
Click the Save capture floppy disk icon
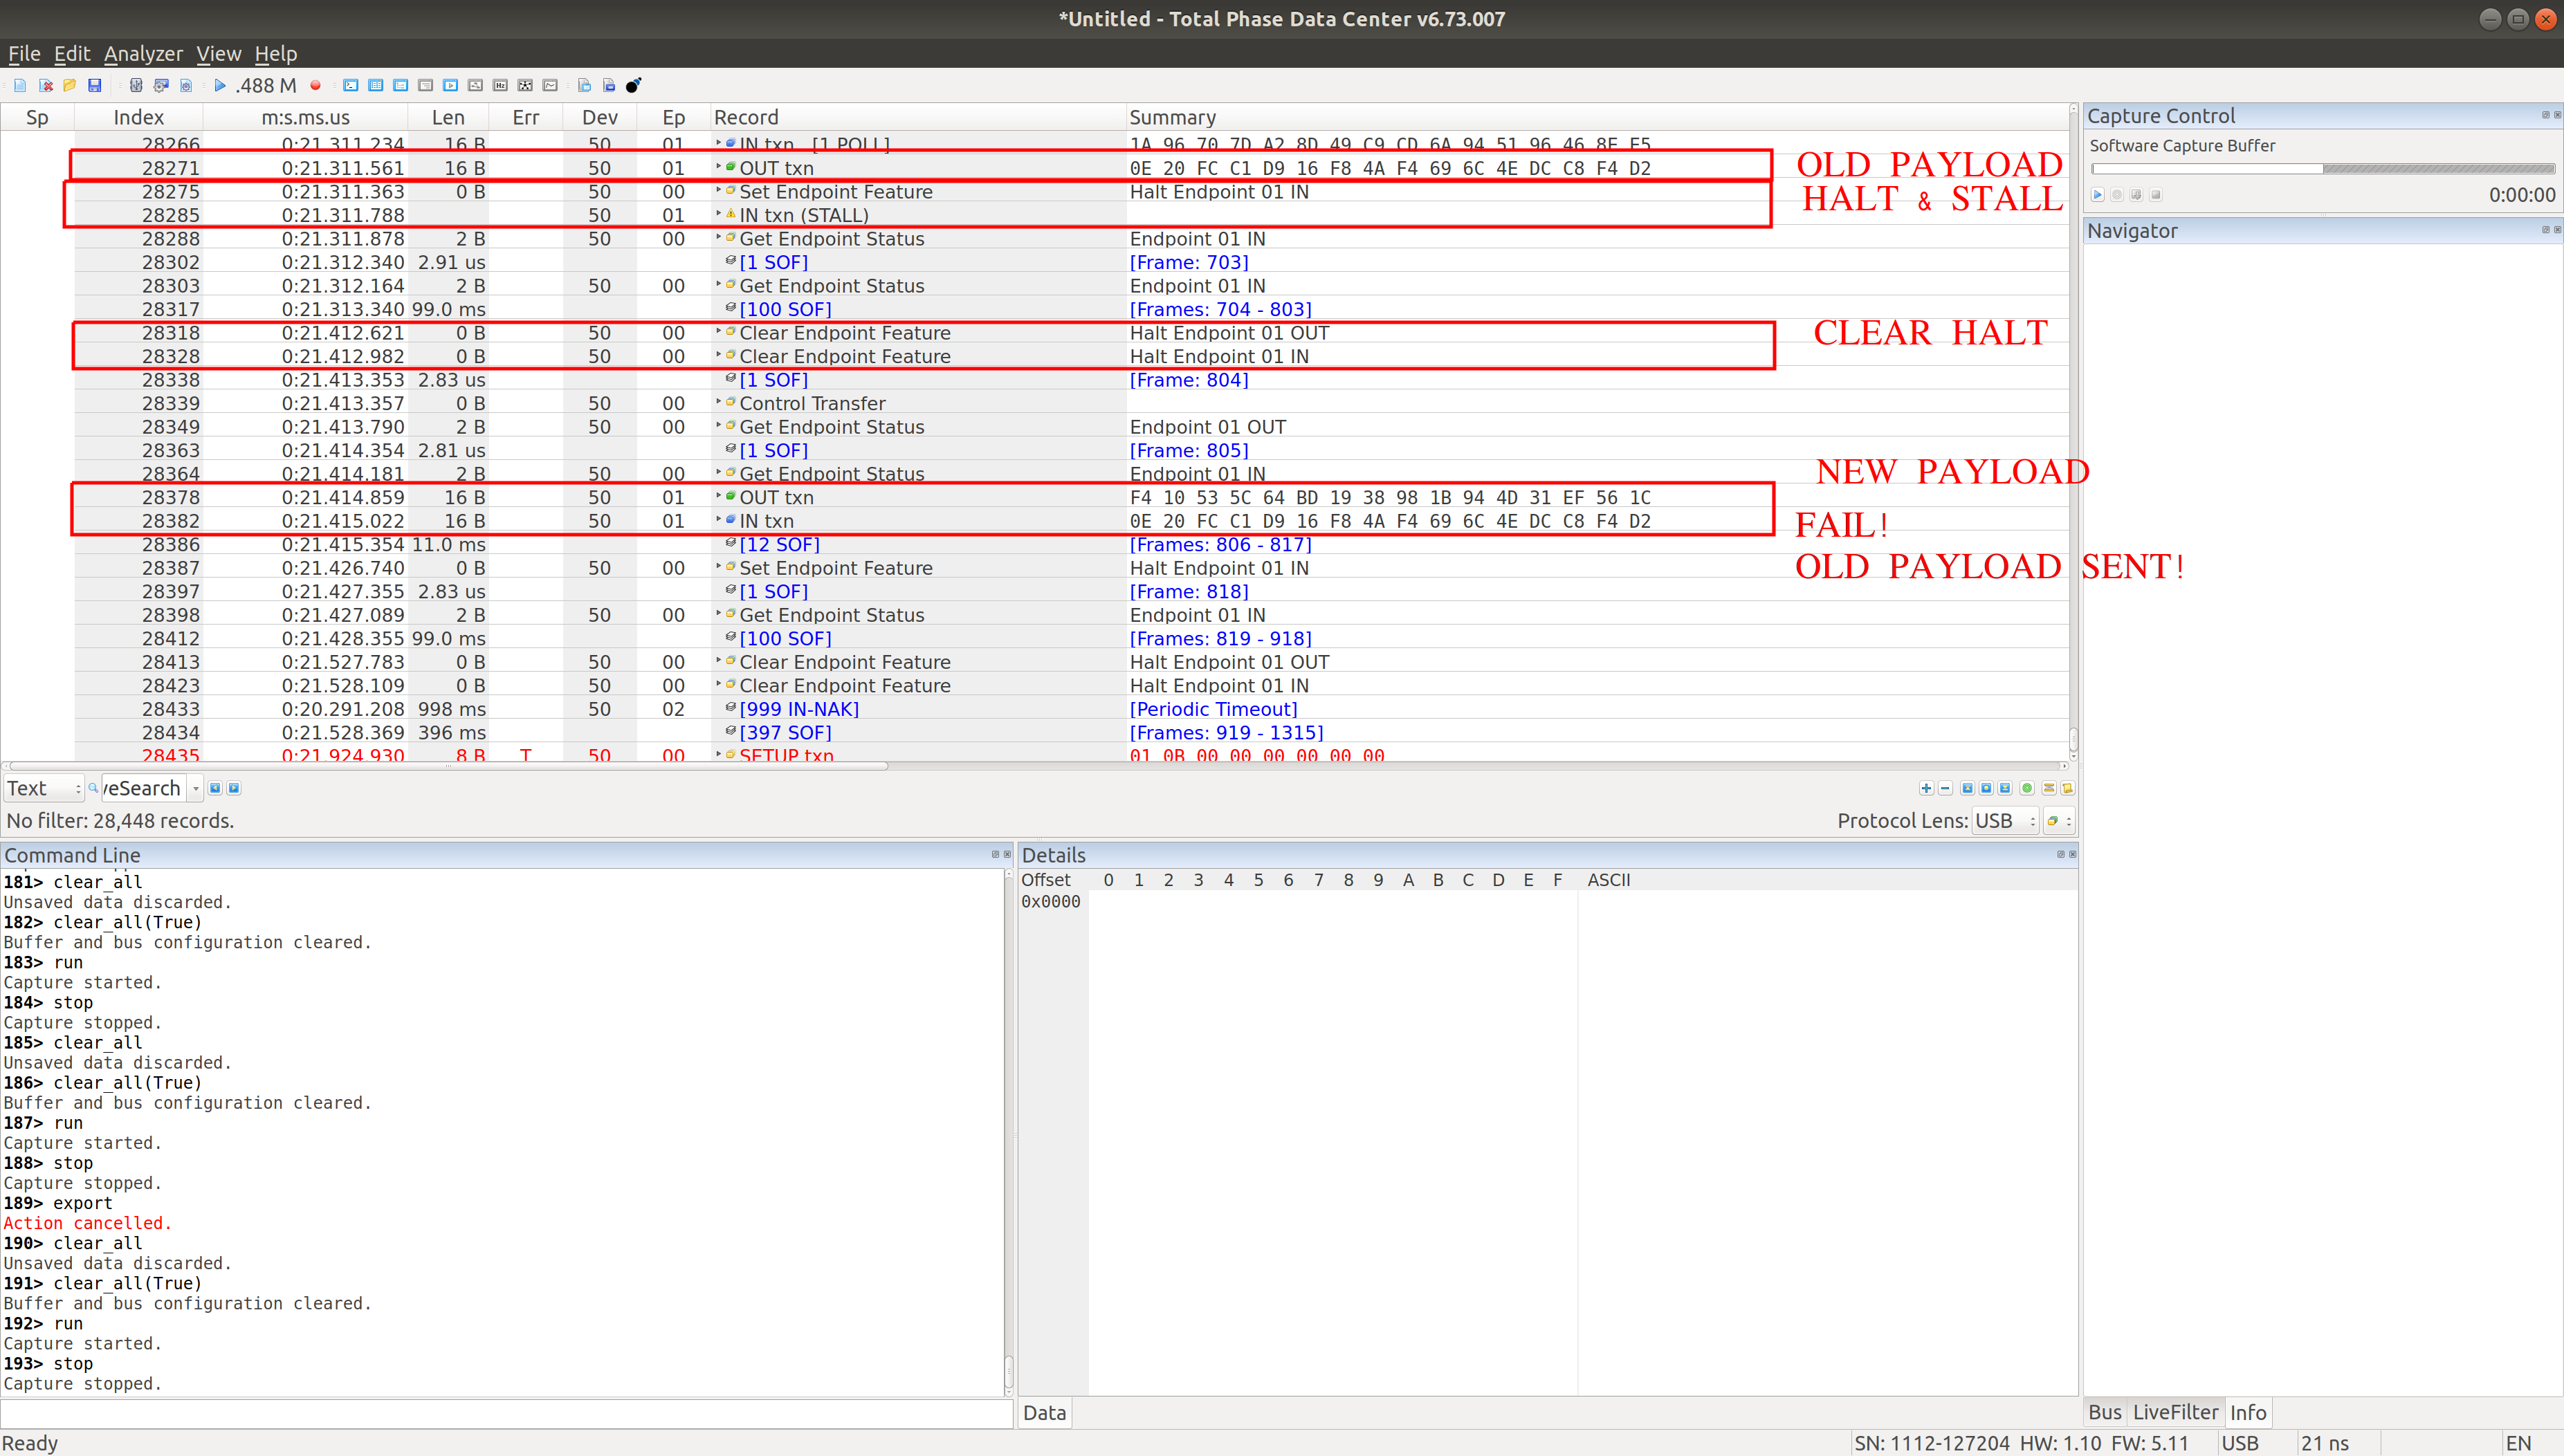tap(95, 85)
